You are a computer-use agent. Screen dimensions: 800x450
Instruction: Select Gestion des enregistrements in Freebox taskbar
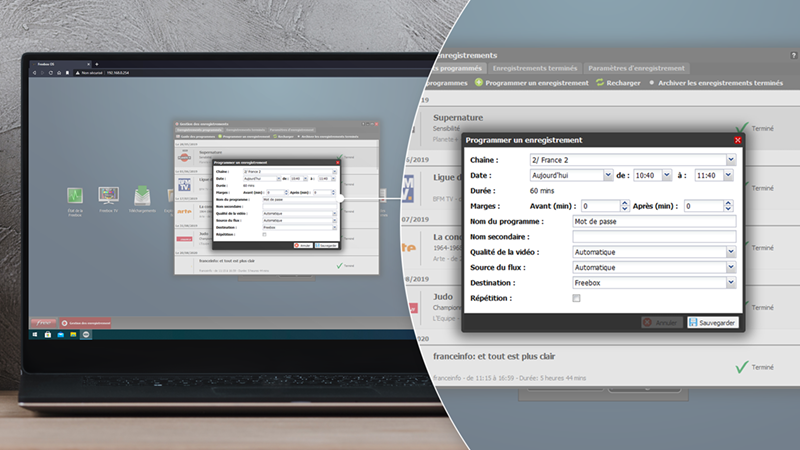85,323
